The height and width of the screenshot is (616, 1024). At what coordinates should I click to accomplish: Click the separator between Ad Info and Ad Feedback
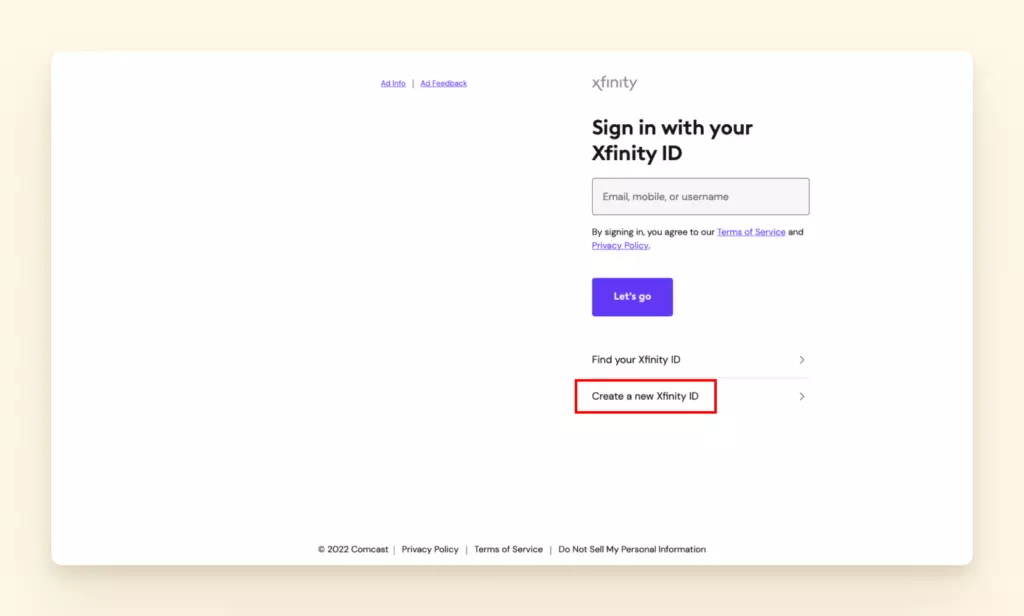click(413, 84)
